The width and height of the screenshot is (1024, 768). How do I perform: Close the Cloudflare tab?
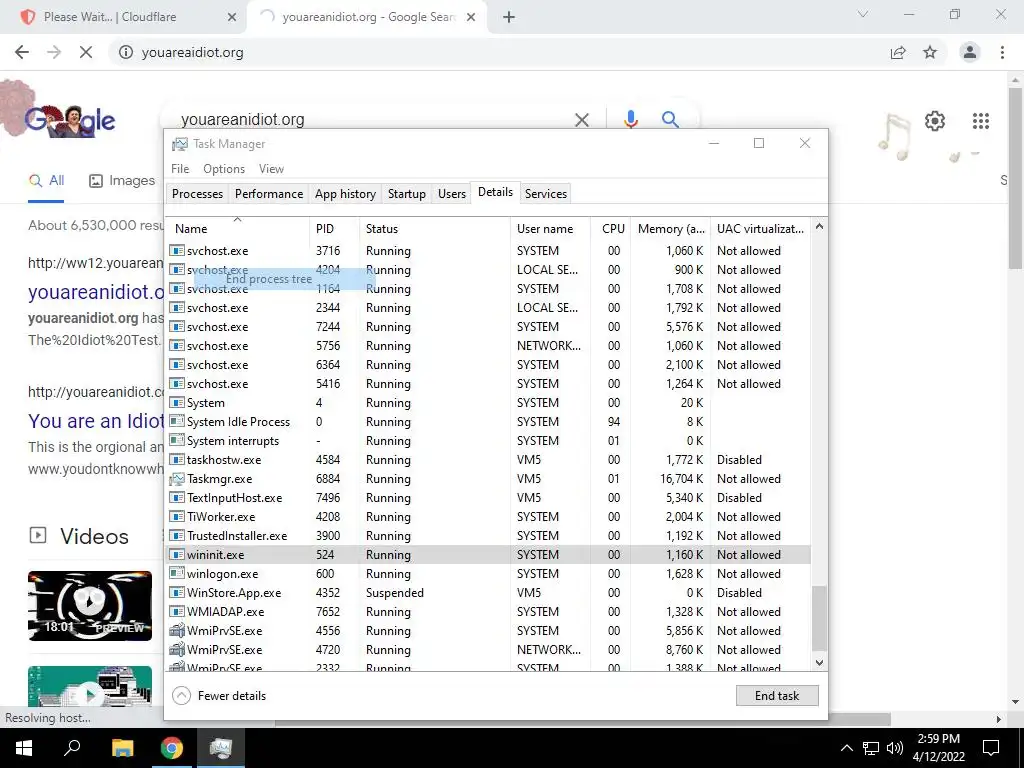(232, 17)
